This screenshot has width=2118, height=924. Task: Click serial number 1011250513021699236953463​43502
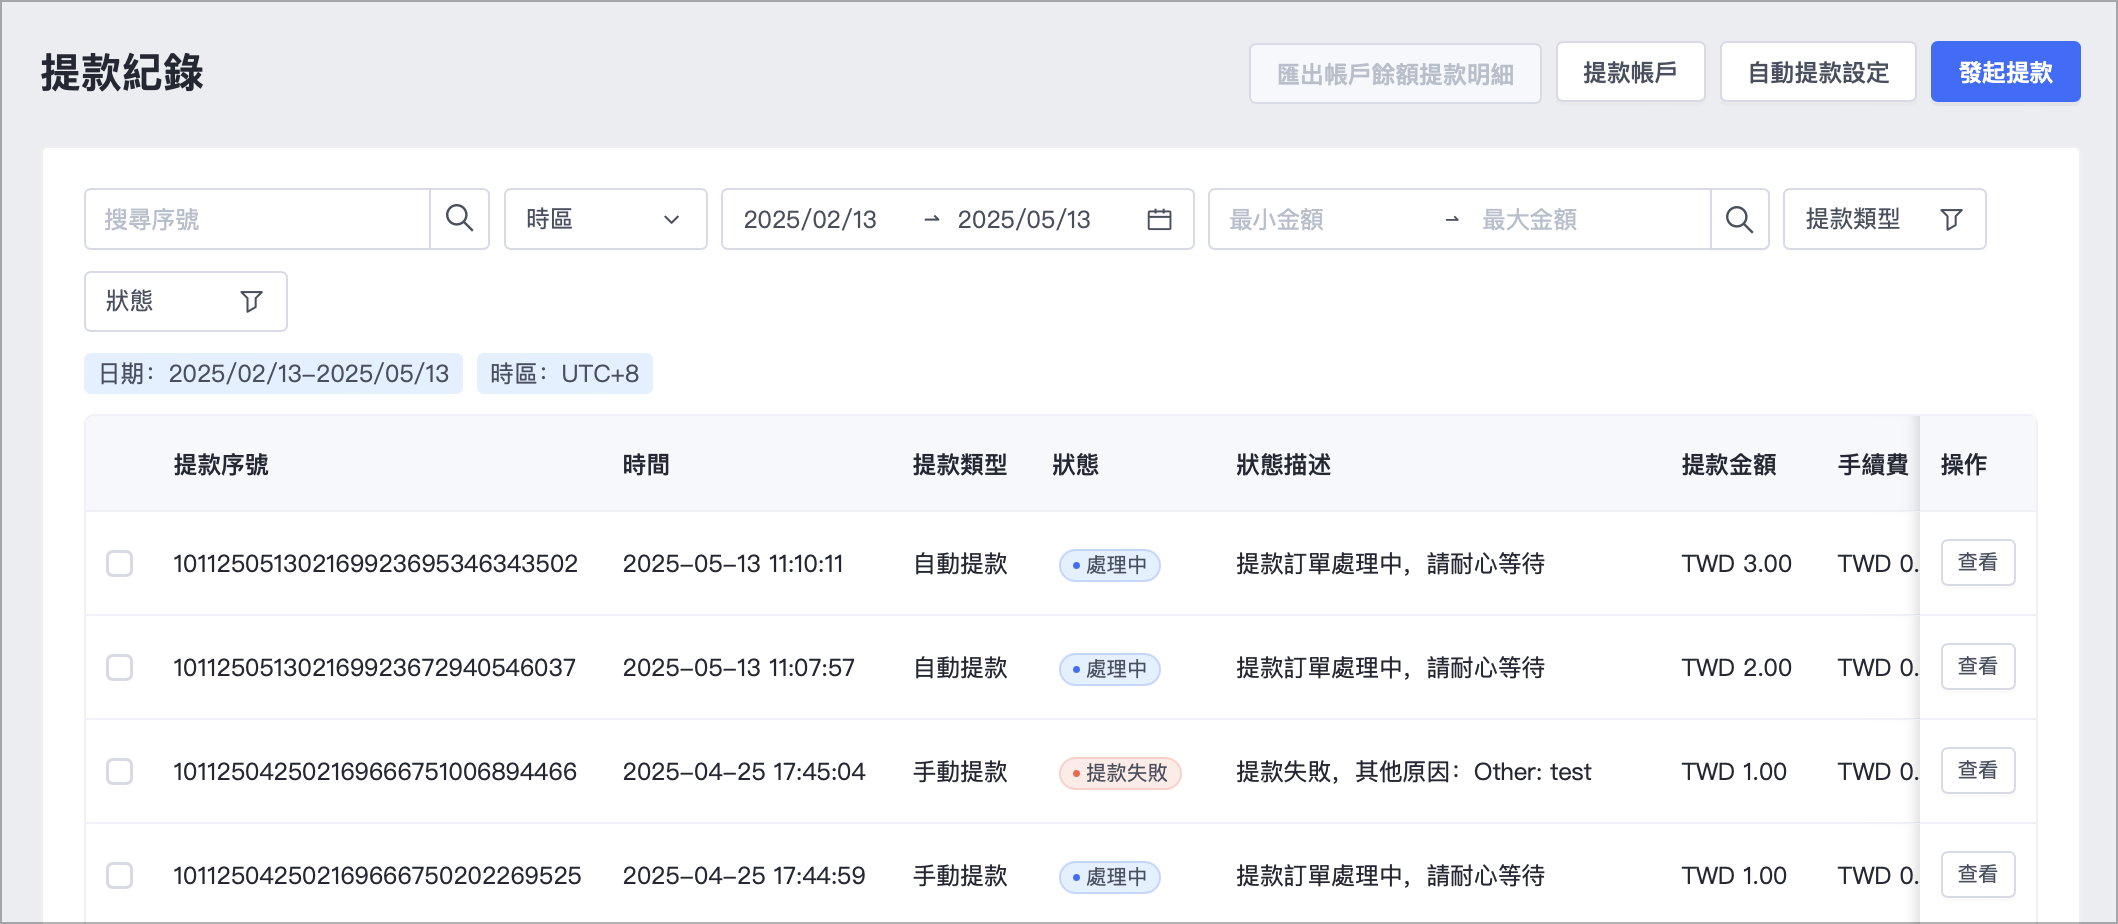point(375,563)
